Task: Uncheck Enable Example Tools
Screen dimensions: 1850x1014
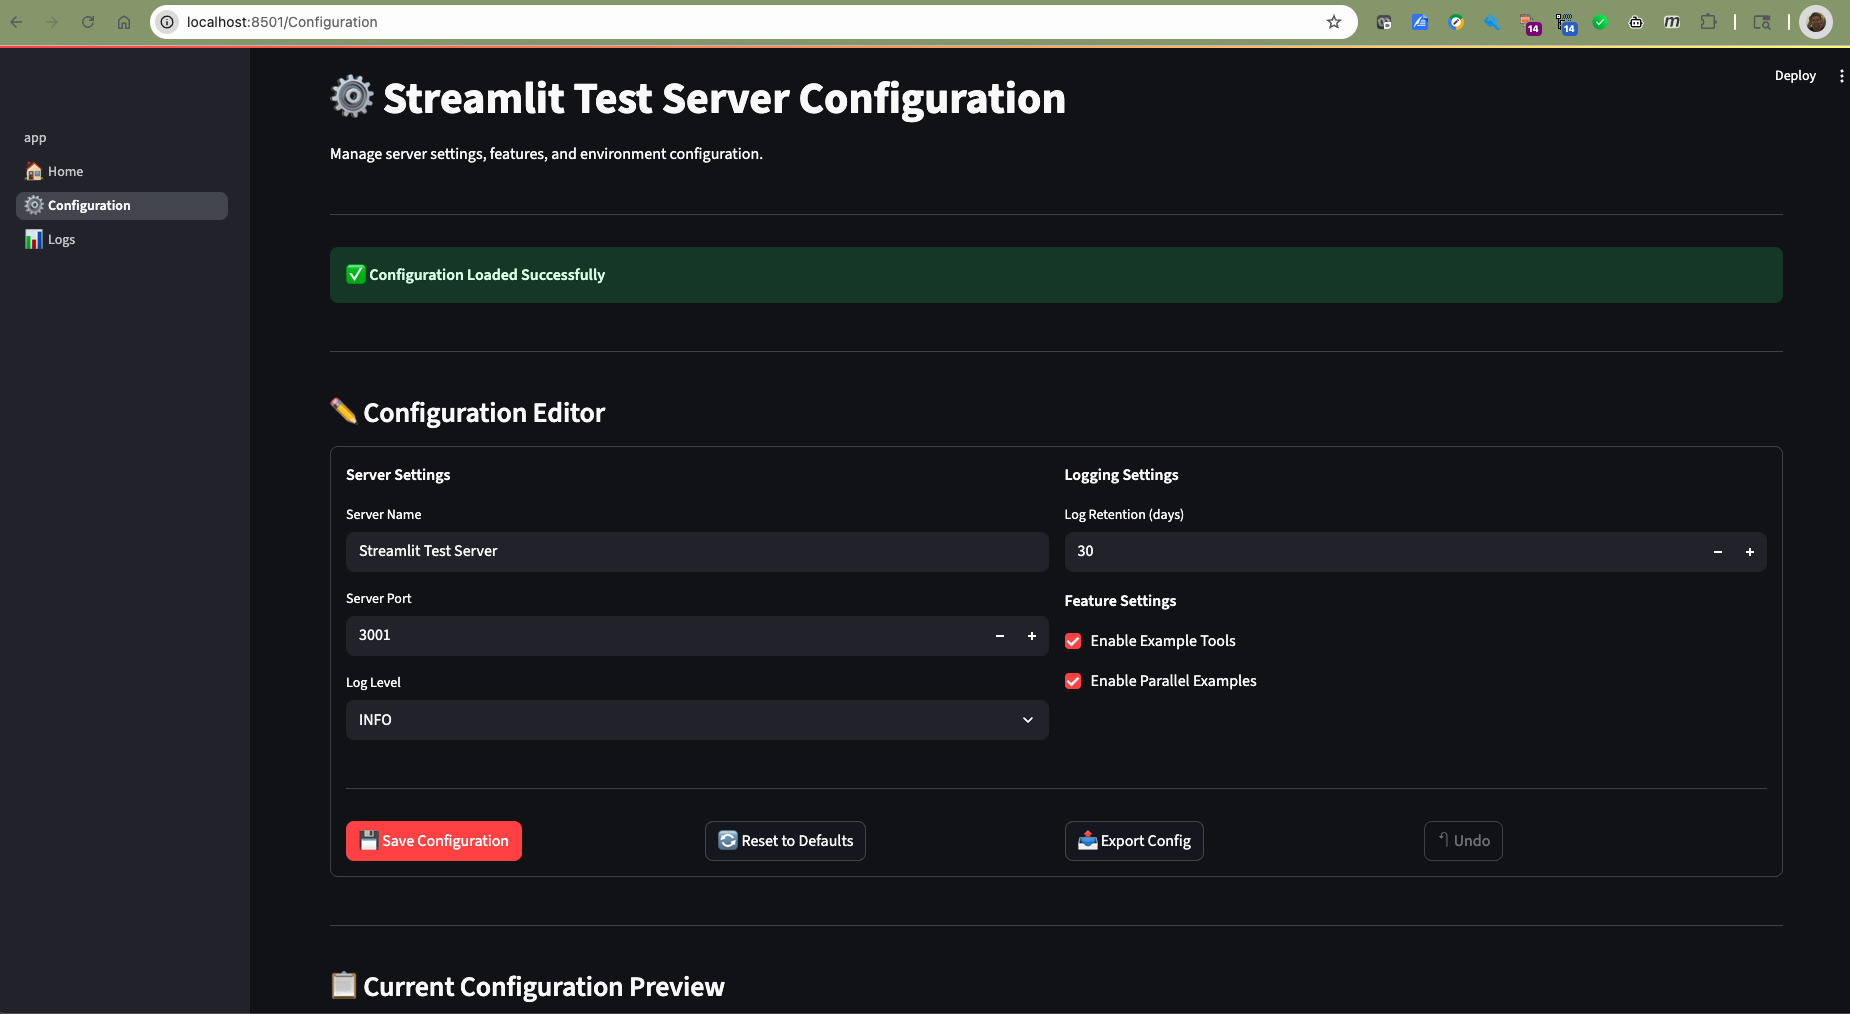Action: coord(1073,641)
